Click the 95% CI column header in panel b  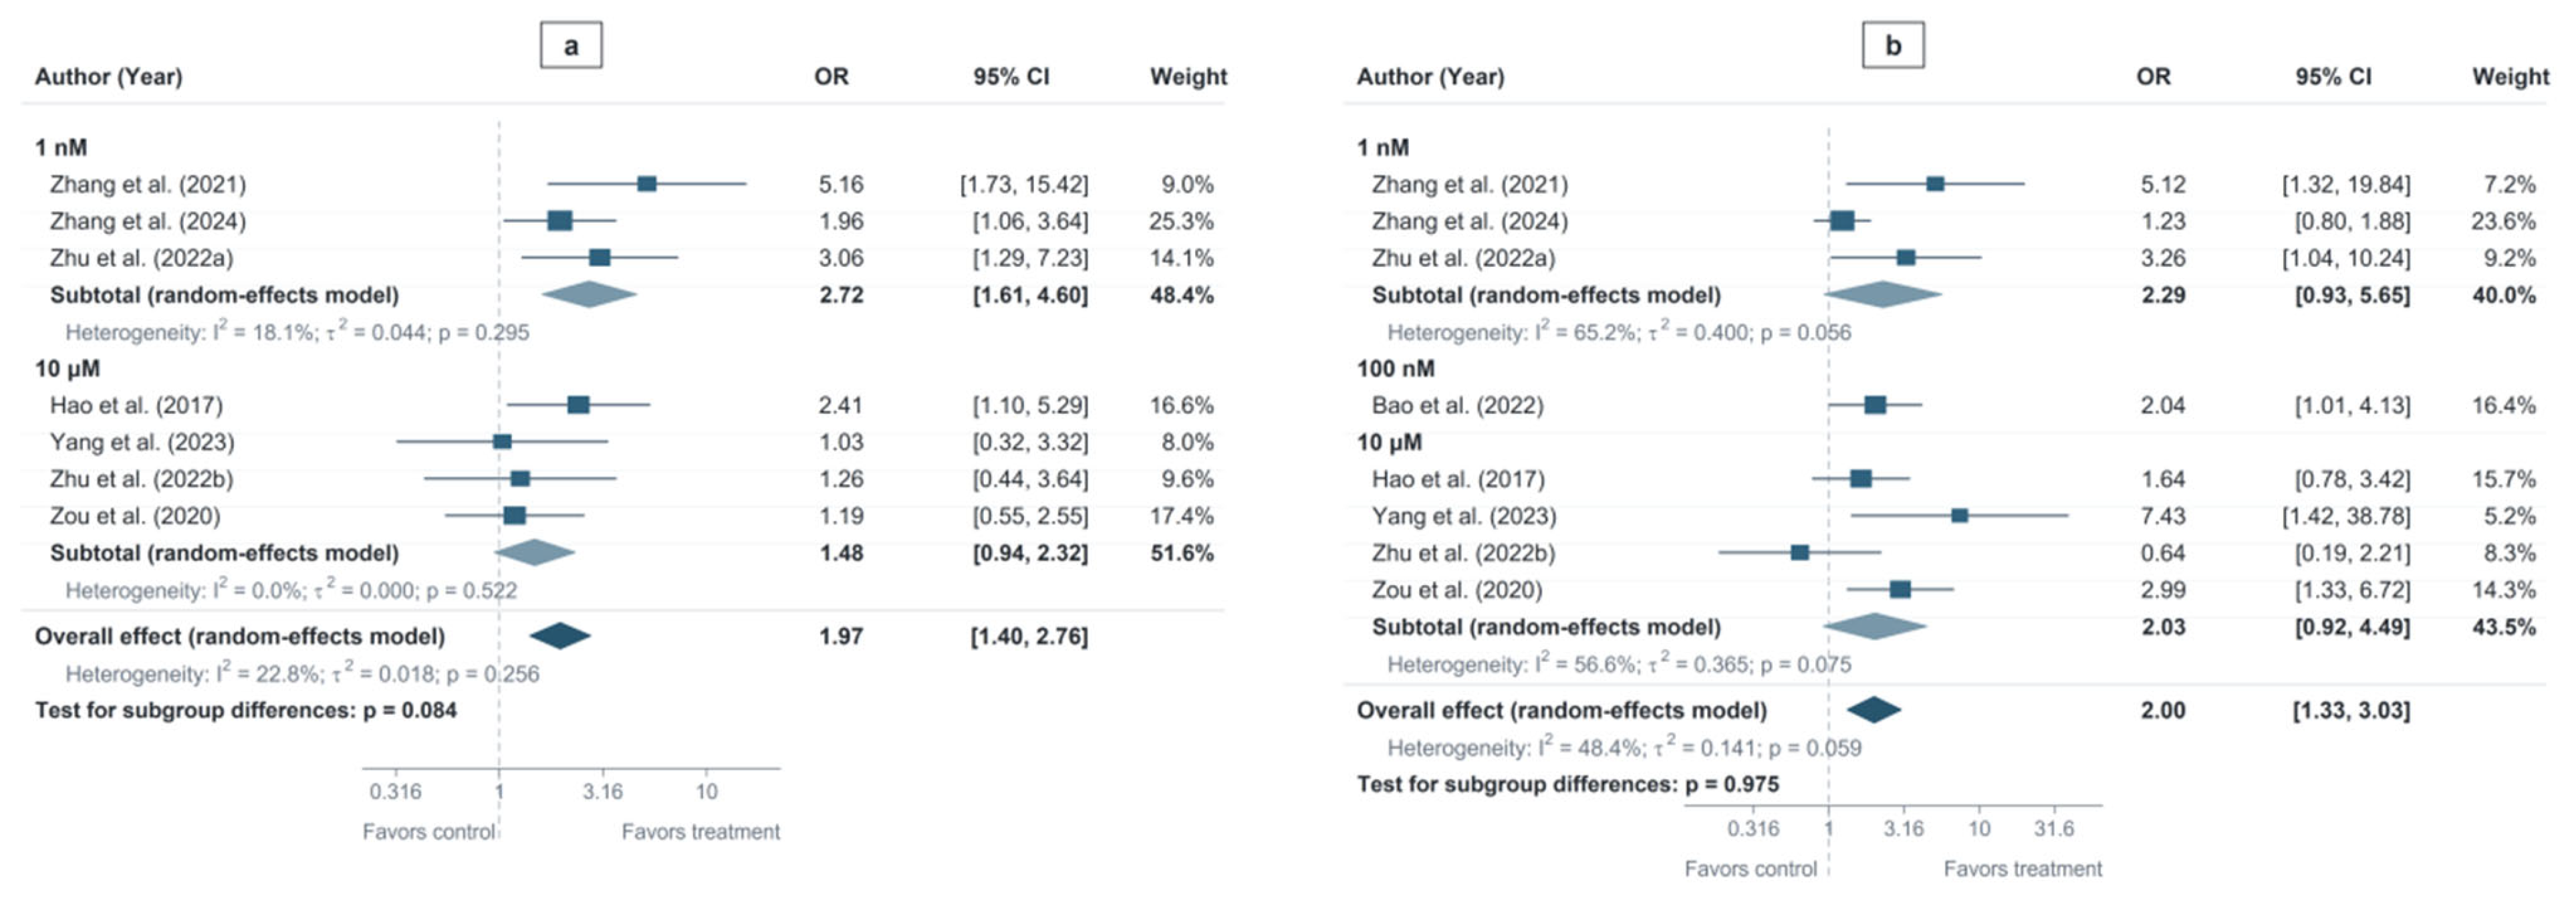tap(2333, 77)
